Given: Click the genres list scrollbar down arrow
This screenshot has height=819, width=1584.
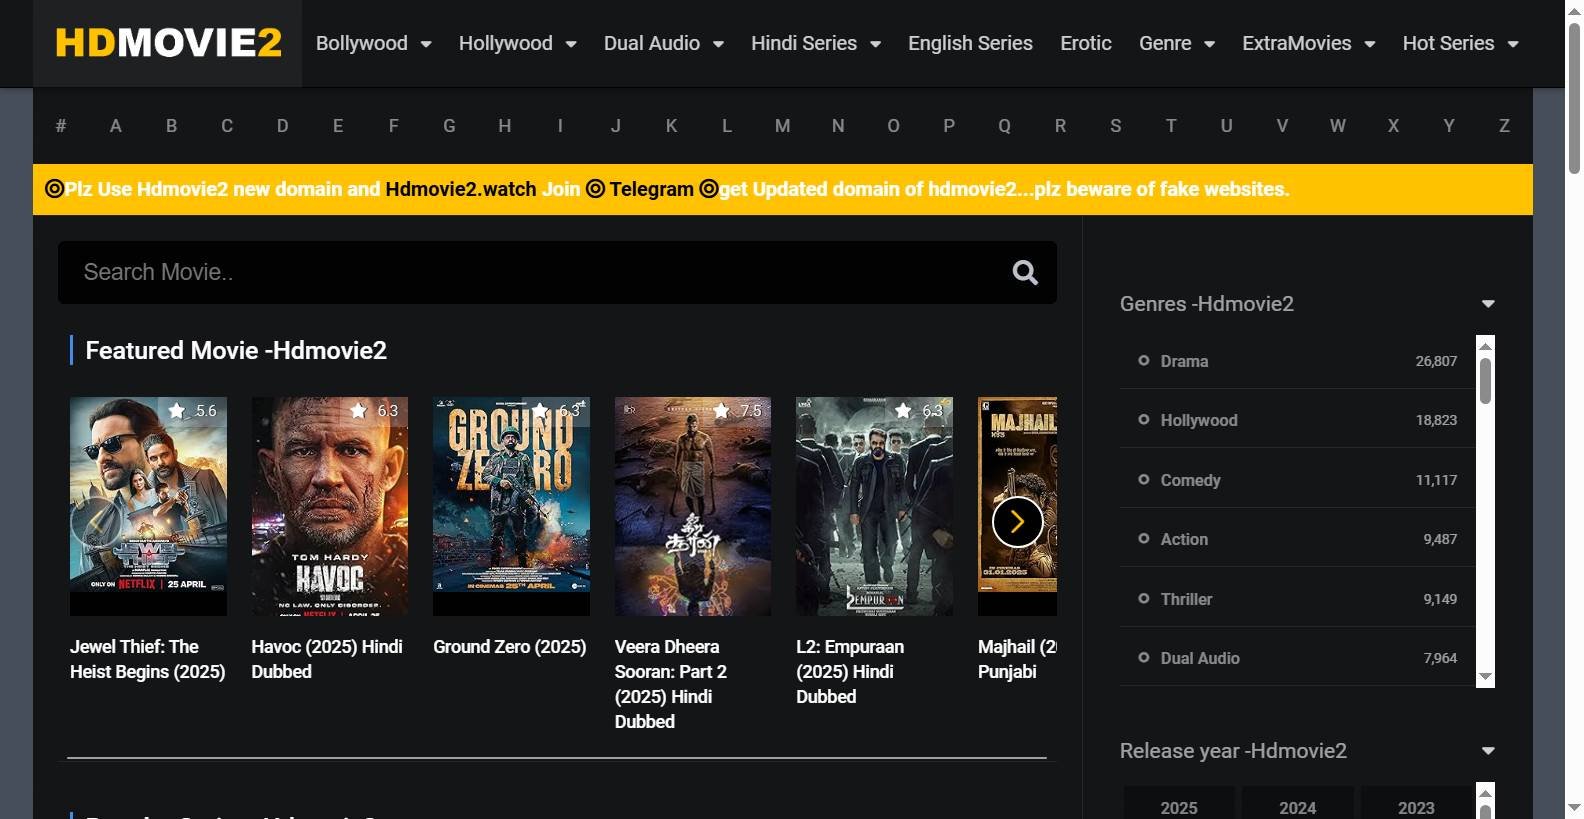Looking at the screenshot, I should [1485, 677].
